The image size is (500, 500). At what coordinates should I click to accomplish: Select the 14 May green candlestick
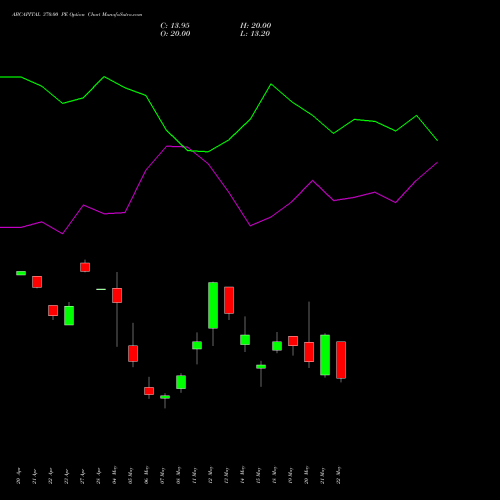tap(245, 340)
